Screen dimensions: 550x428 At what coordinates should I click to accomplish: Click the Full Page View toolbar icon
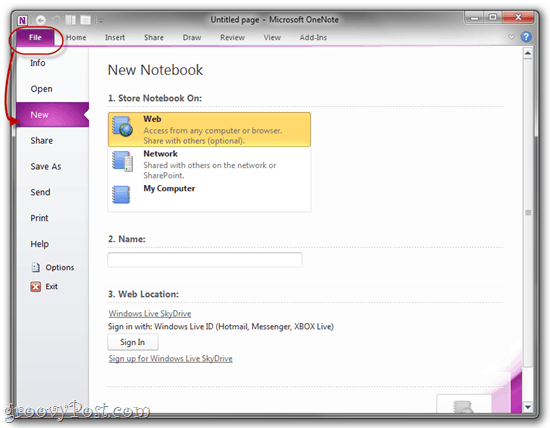[x=86, y=20]
